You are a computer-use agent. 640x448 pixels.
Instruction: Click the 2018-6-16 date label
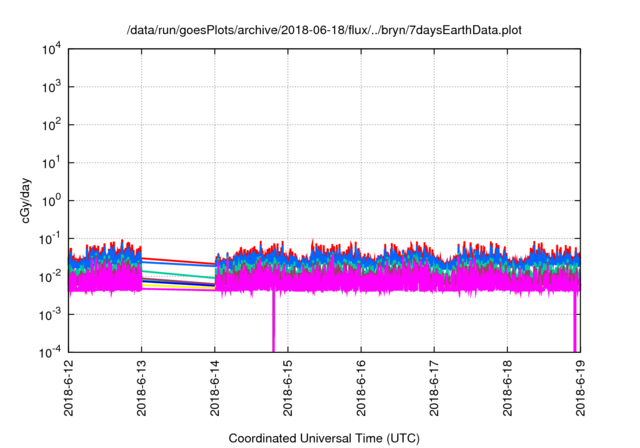coord(361,388)
